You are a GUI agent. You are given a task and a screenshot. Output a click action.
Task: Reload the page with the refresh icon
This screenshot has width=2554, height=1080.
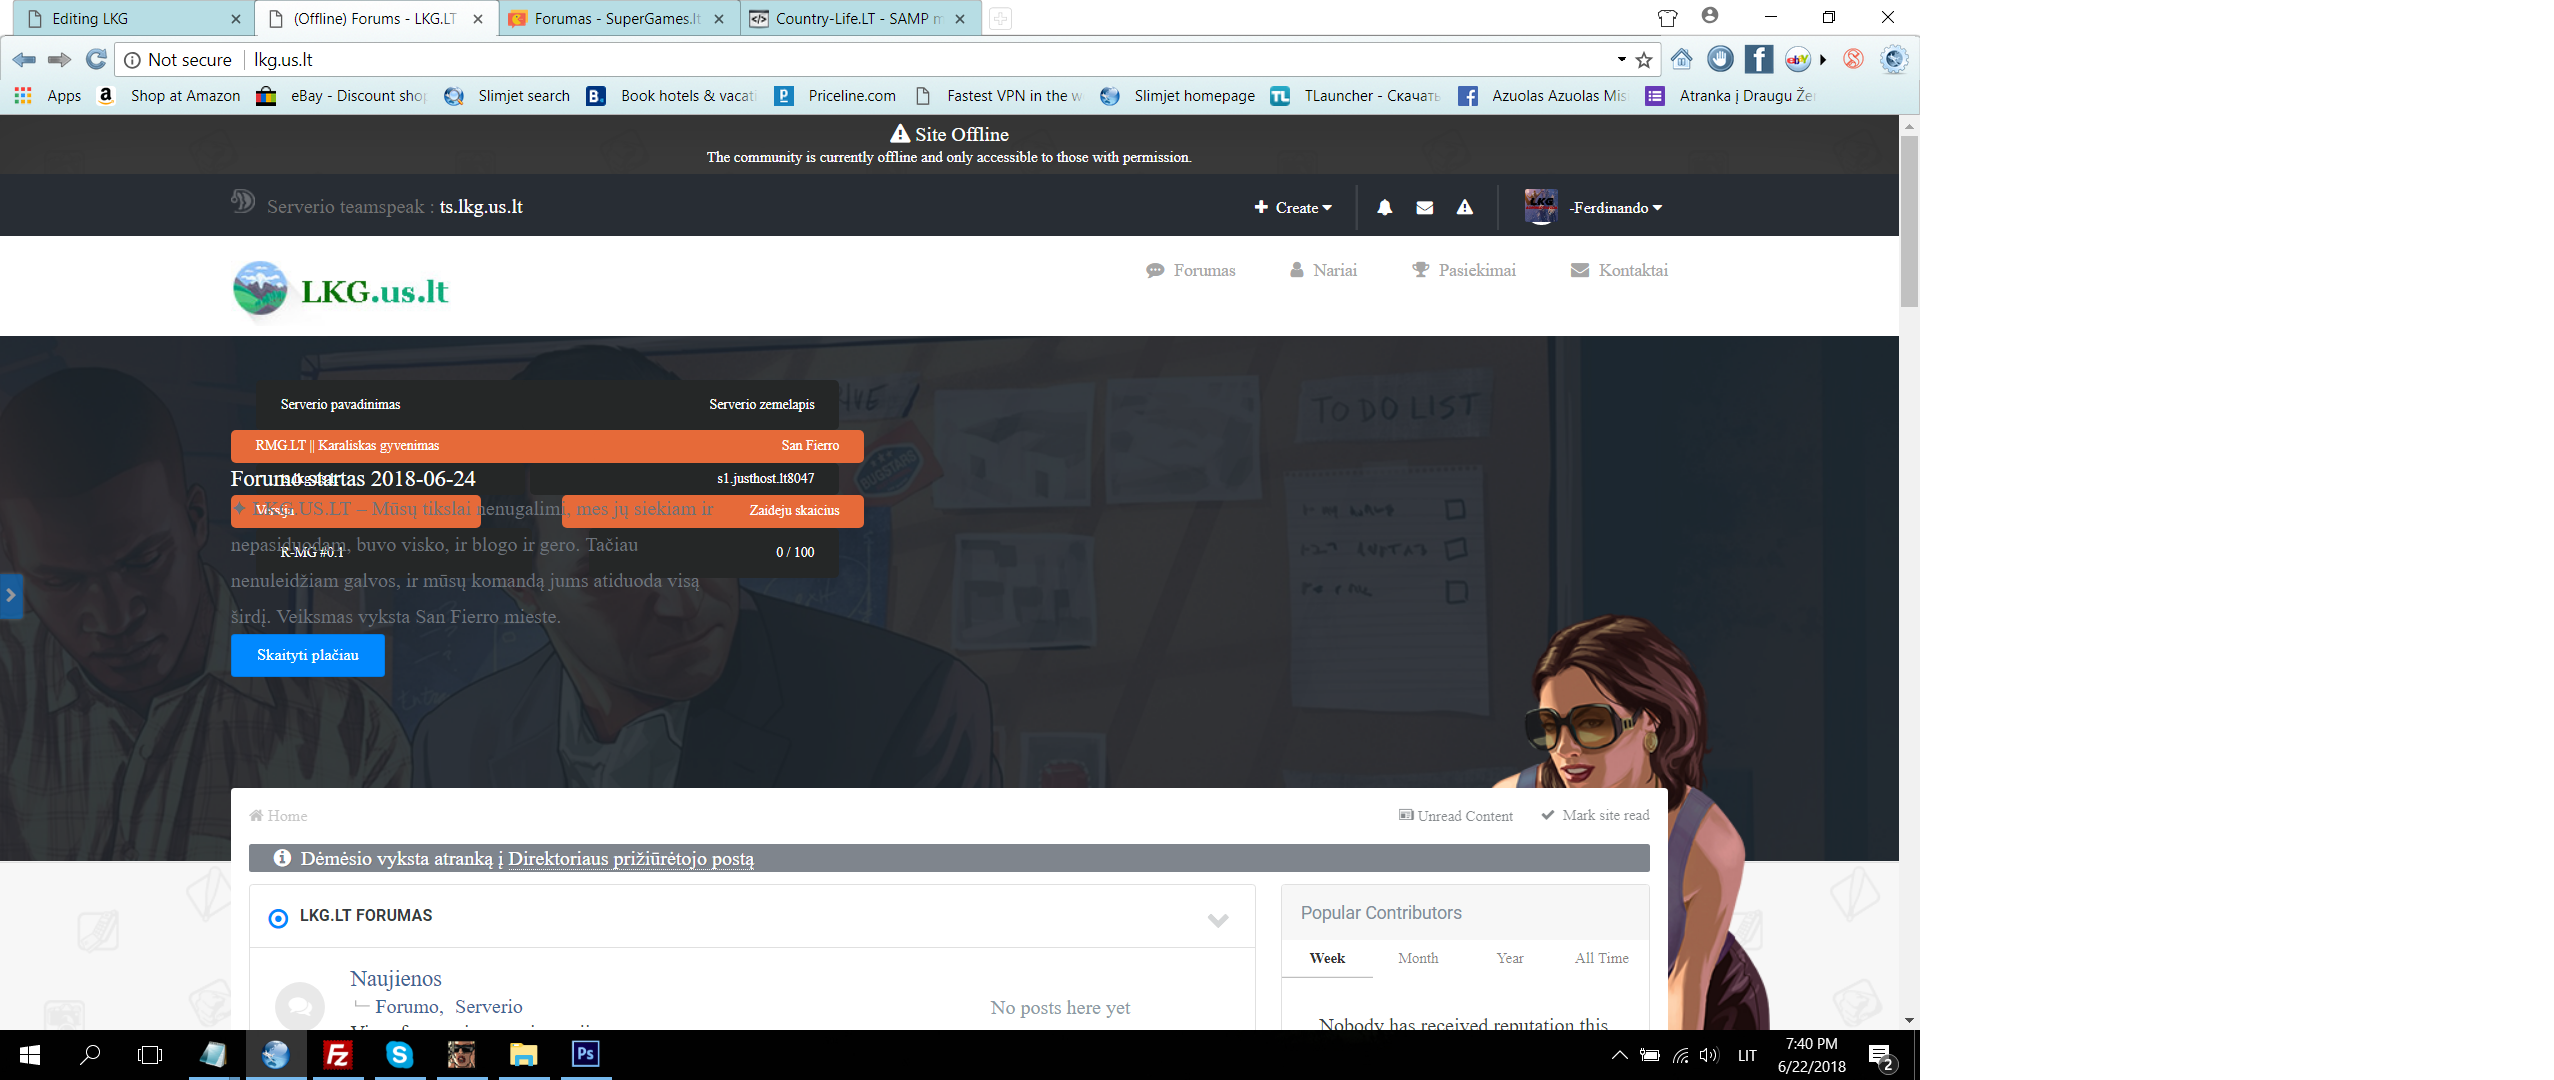[96, 60]
